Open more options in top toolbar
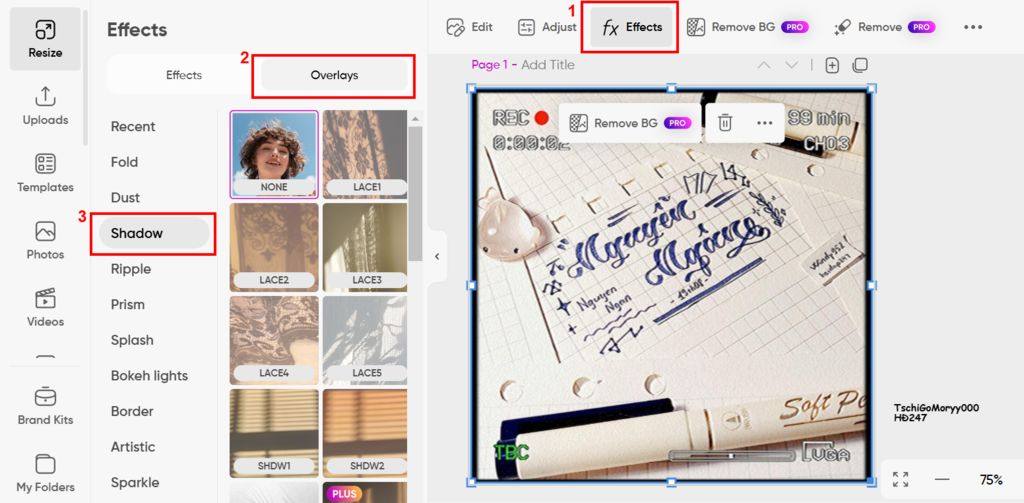This screenshot has height=503, width=1024. [973, 27]
